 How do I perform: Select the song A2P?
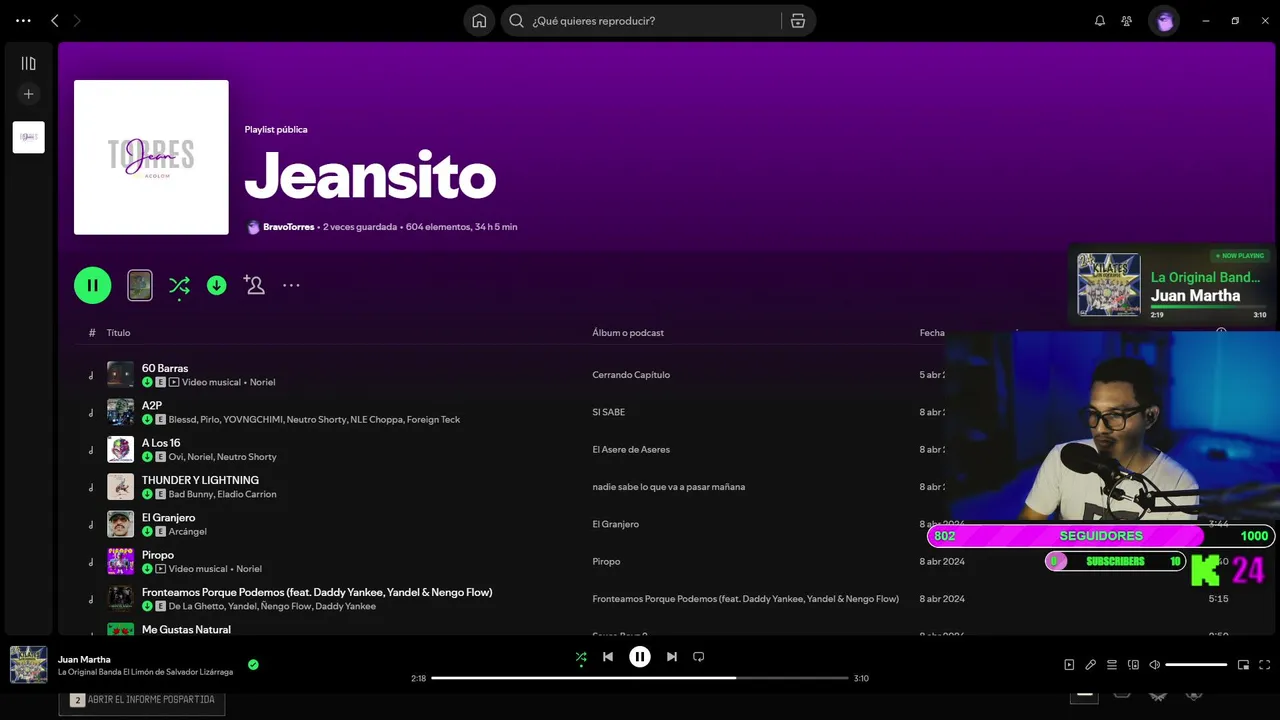point(152,405)
